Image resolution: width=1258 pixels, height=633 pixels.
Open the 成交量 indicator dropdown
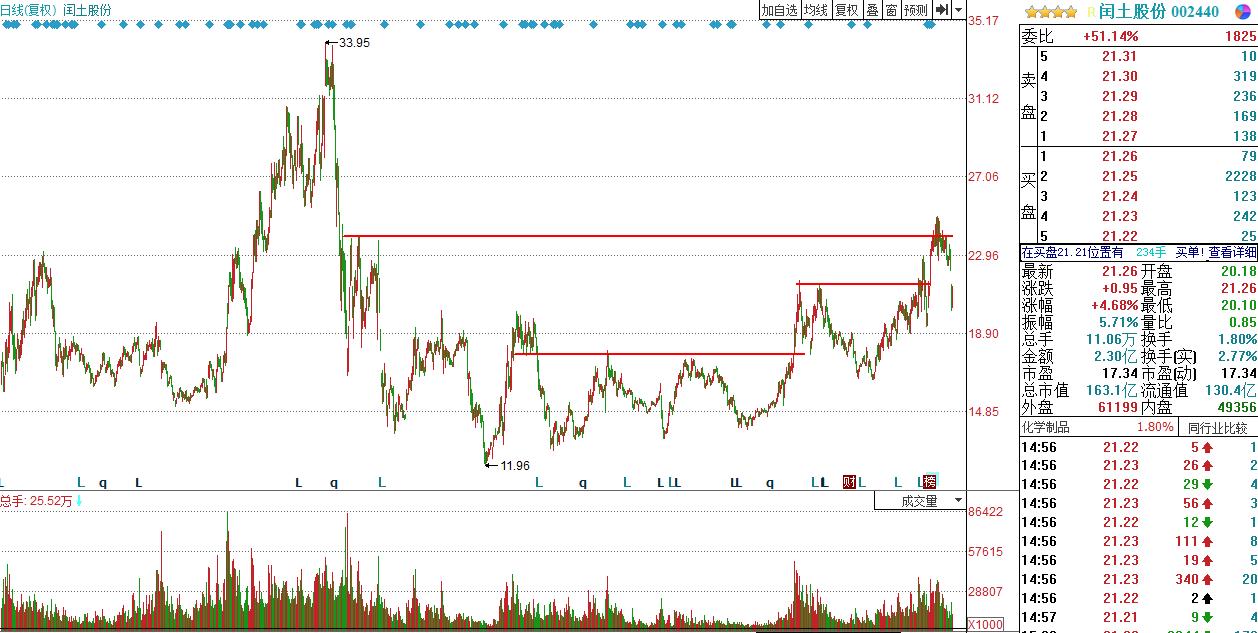pos(920,501)
